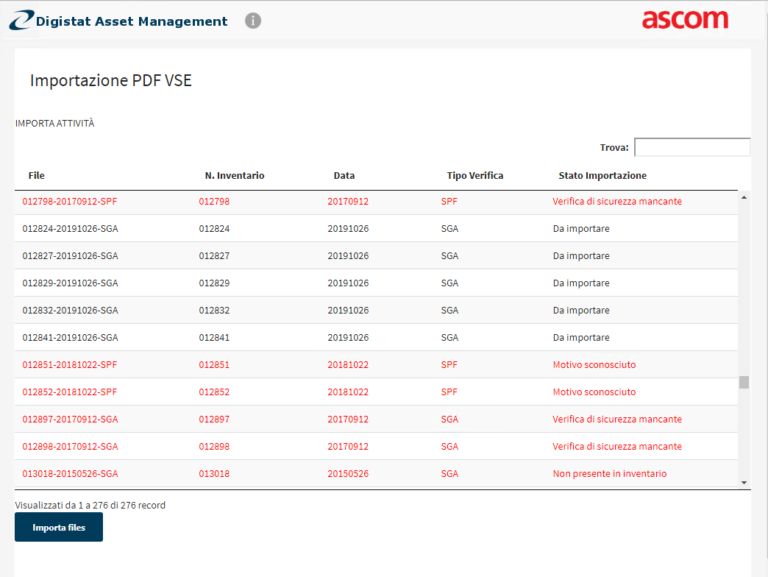Click the Importa files button

pyautogui.click(x=58, y=527)
